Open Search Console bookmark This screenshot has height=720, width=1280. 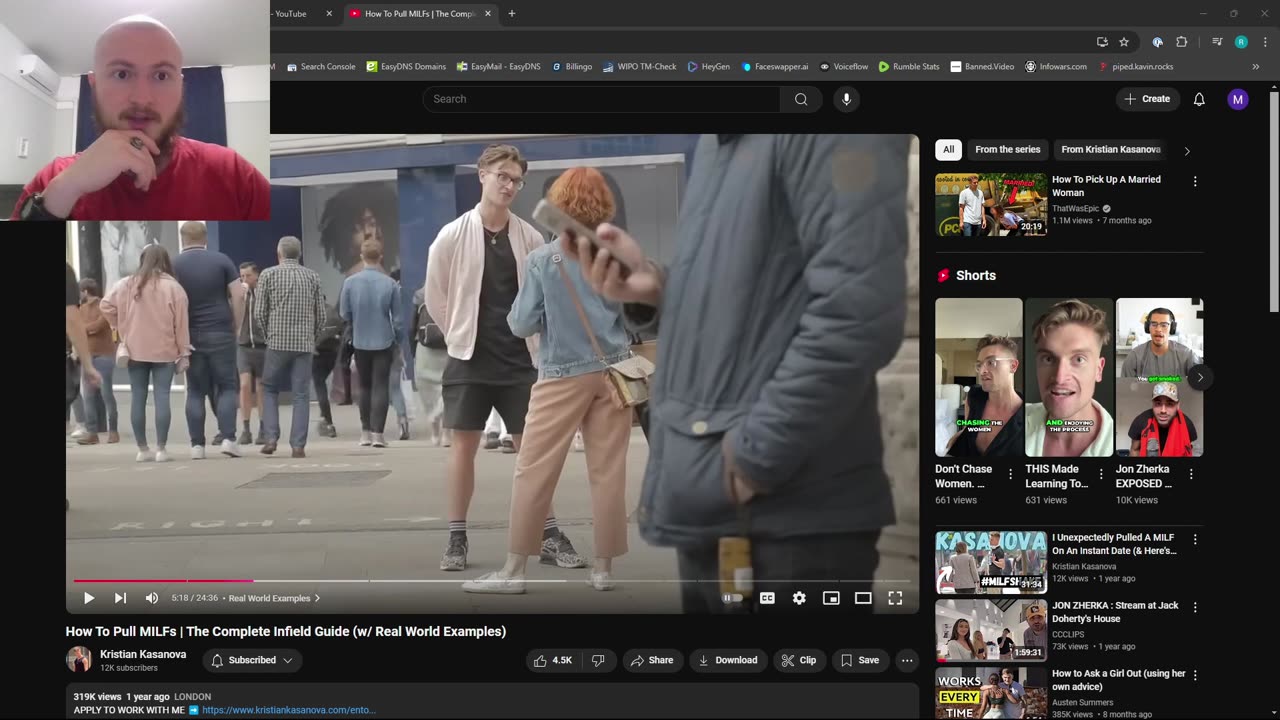[321, 66]
